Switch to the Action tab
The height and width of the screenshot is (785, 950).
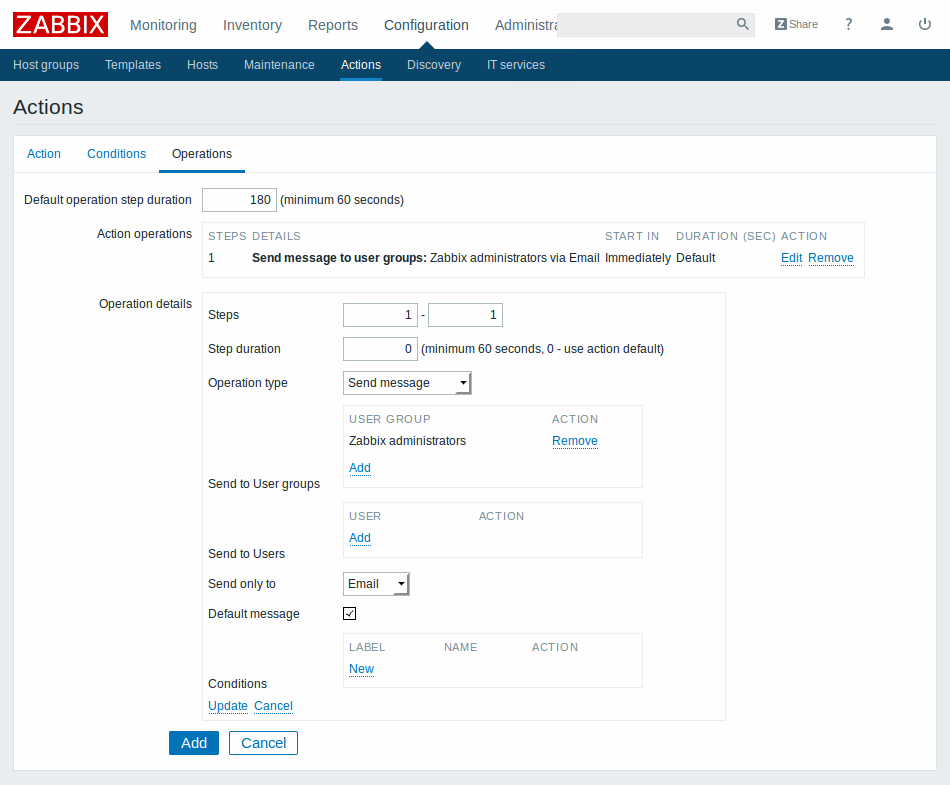(x=44, y=154)
